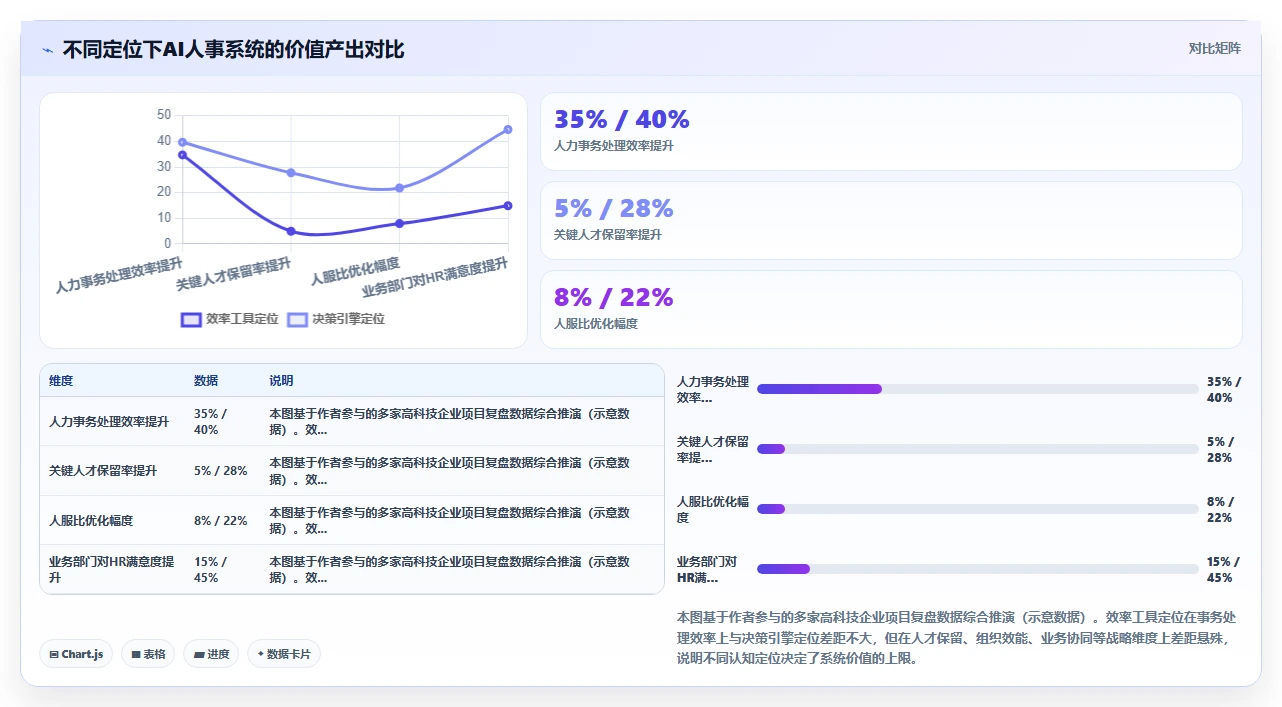
Task: Click 效率工具定位 point at 人服比优化幅度
Action: coord(400,223)
